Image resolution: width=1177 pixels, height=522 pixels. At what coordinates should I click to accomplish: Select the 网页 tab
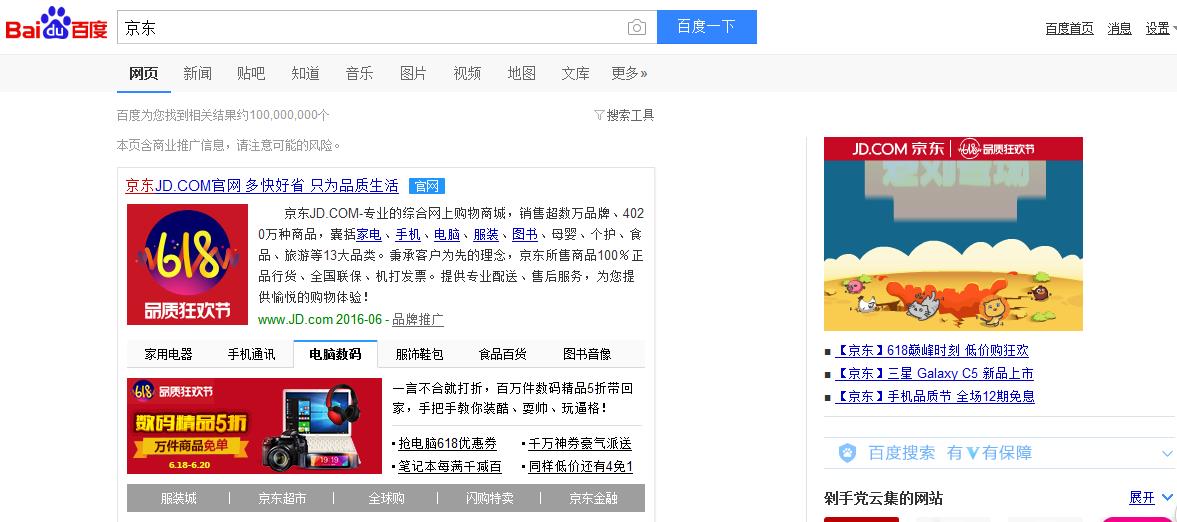point(143,73)
